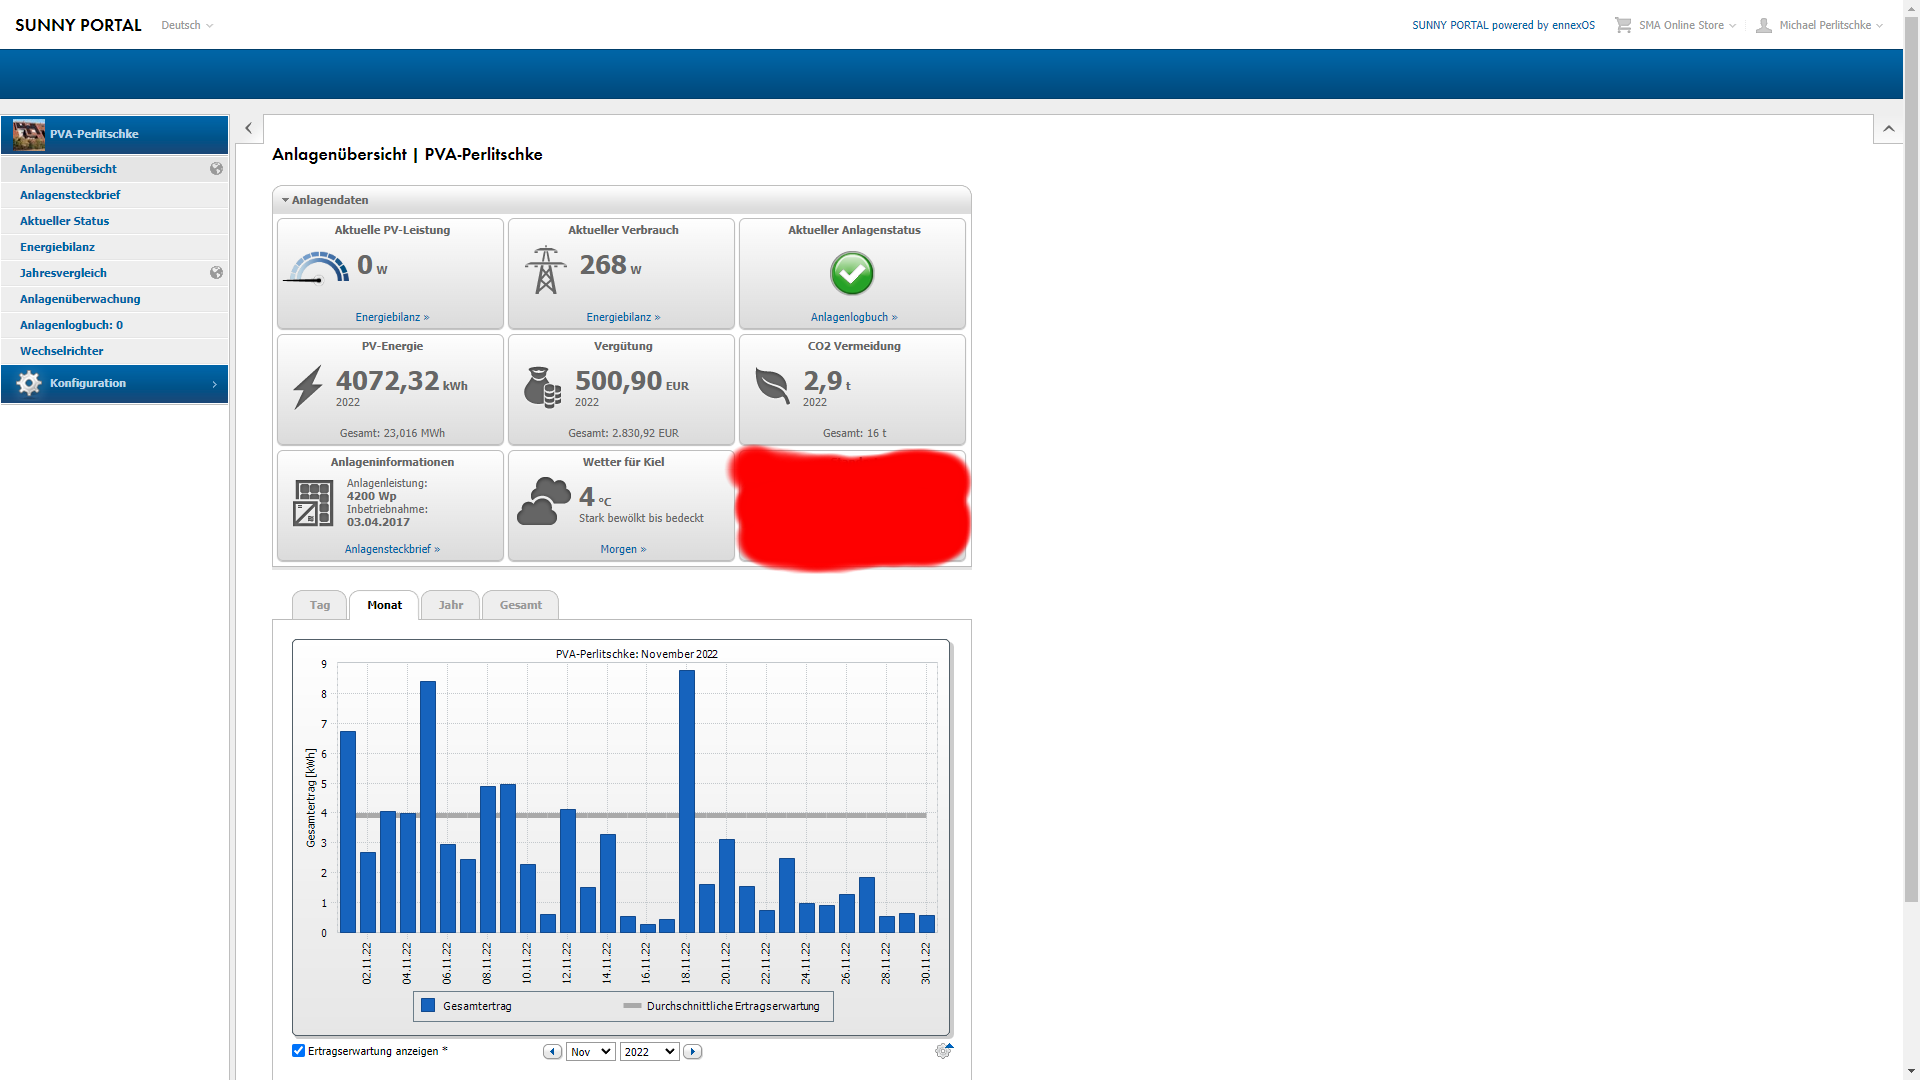Open the Wechselrichter sidebar item

pos(62,351)
